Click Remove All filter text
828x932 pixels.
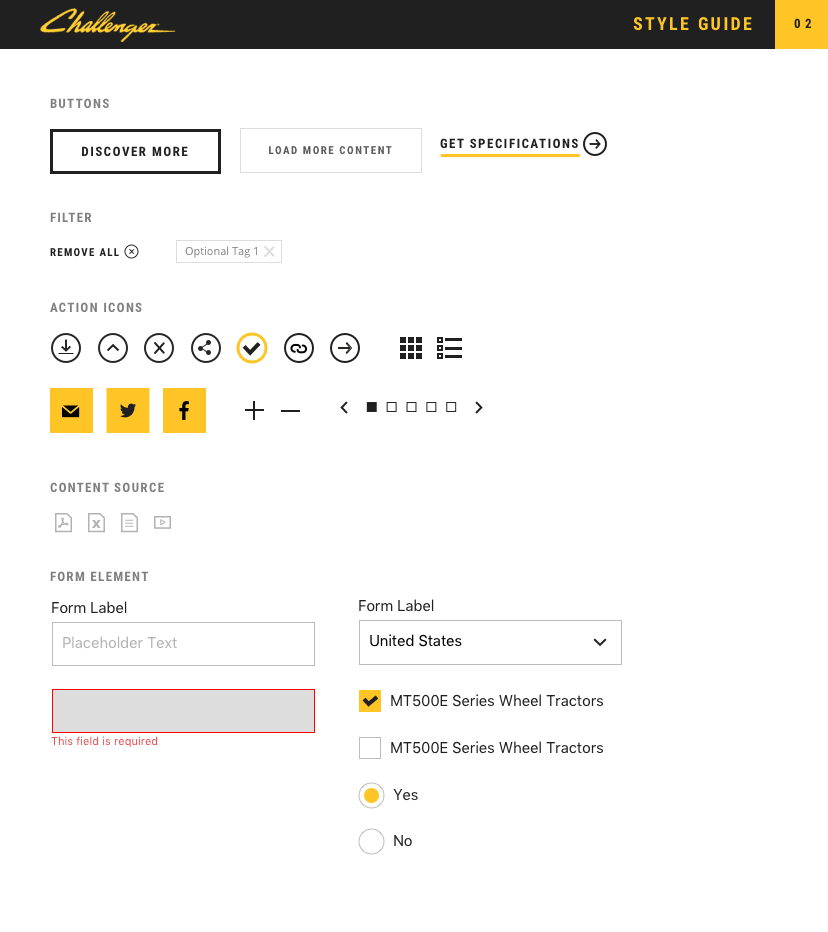[84, 252]
